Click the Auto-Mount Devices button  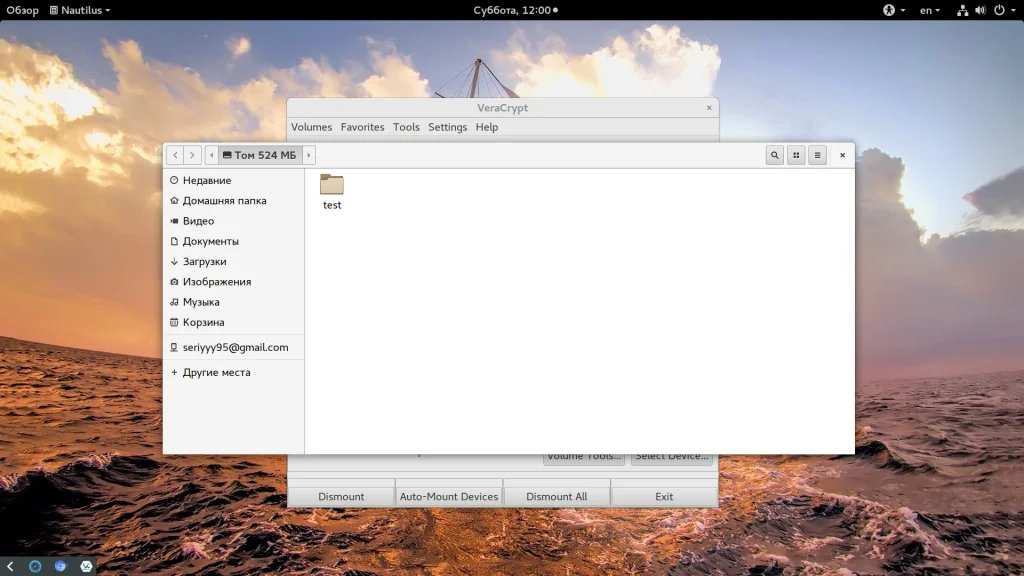(449, 497)
